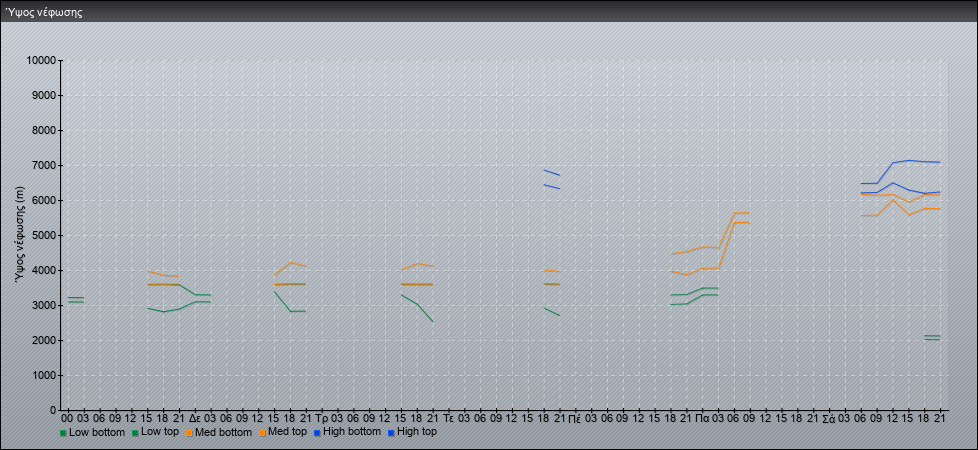
Task: Toggle the Med top legend entry
Action: coord(283,432)
